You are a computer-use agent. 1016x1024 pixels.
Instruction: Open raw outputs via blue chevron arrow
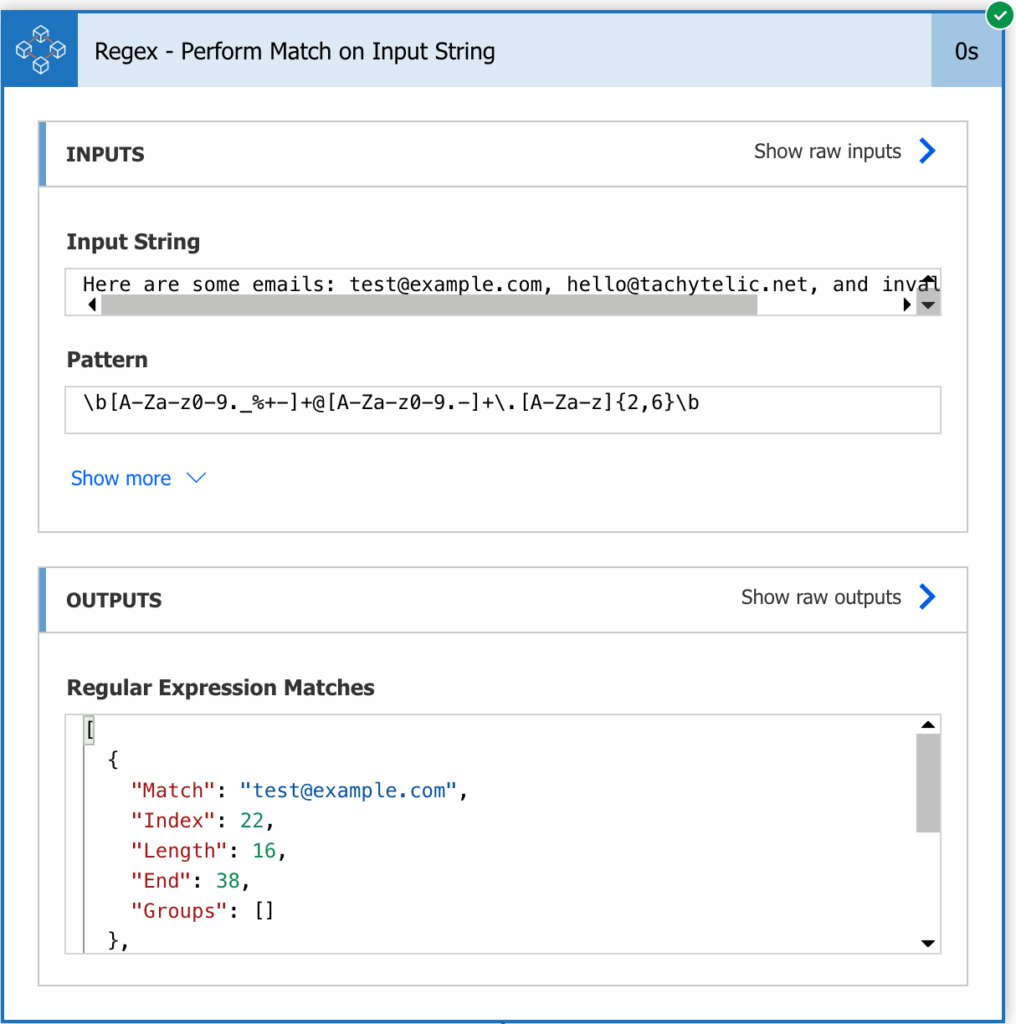[927, 597]
